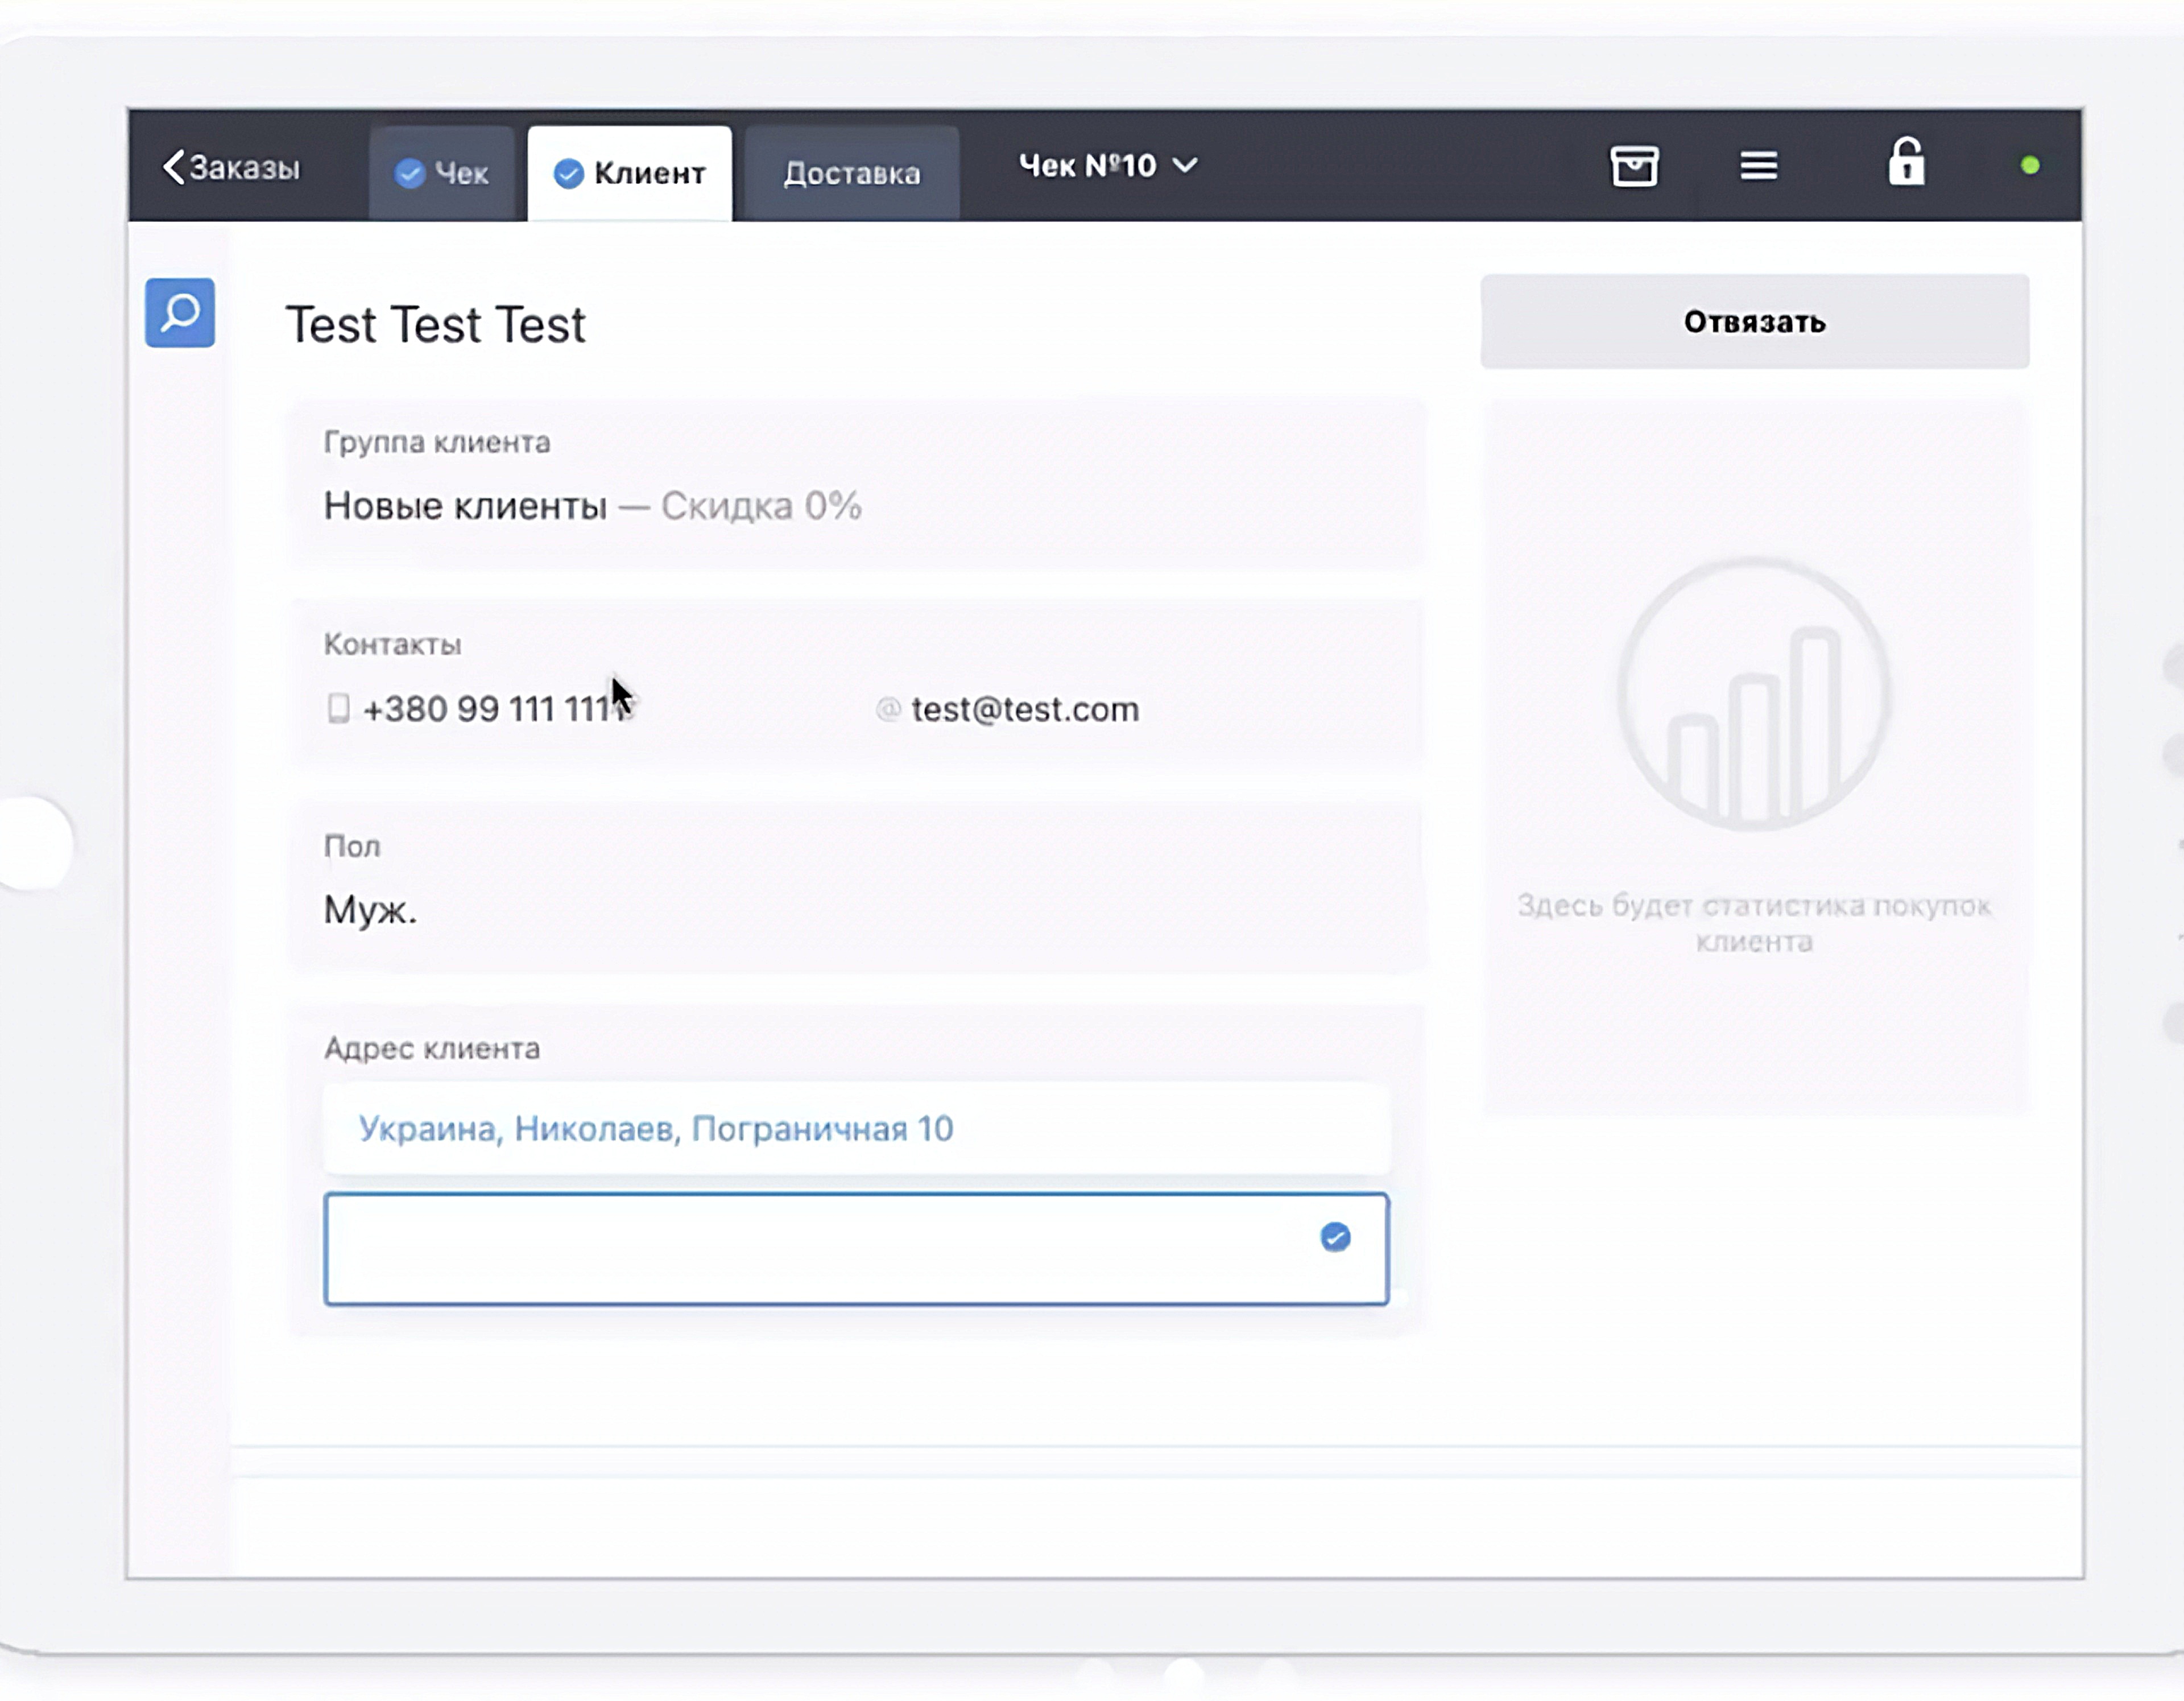The width and height of the screenshot is (2184, 1701).
Task: Click the blue client search icon
Action: point(180,312)
